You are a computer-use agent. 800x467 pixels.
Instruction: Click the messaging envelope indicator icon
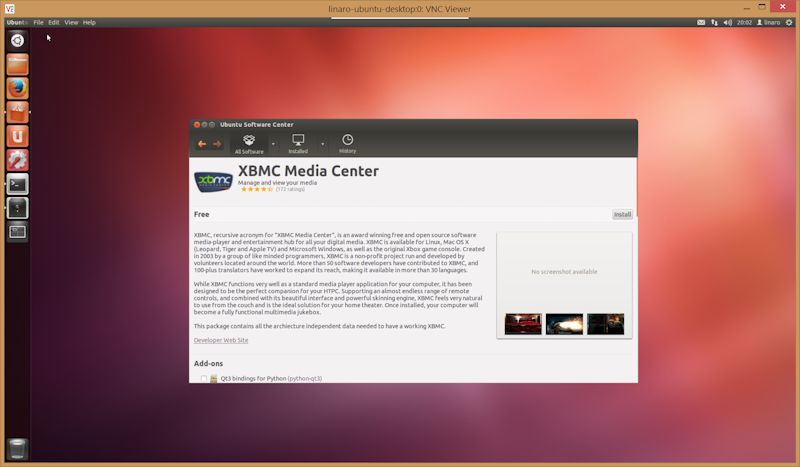tap(701, 22)
